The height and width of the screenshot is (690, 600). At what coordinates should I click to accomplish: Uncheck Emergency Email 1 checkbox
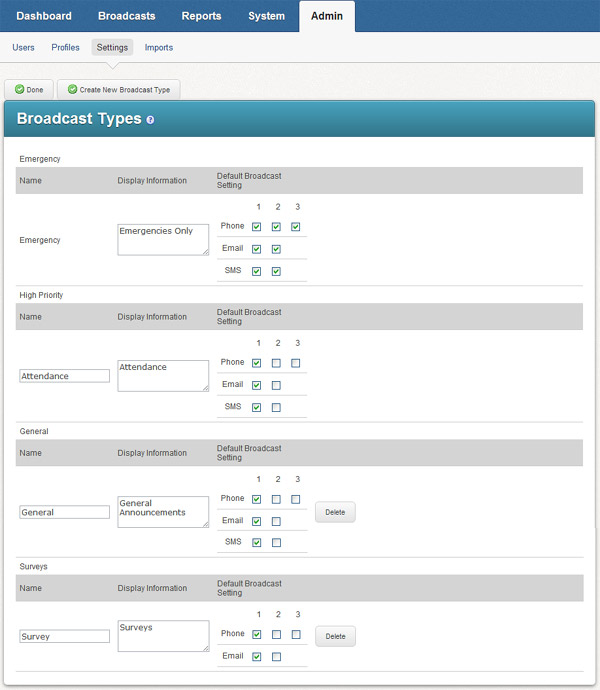pos(256,249)
